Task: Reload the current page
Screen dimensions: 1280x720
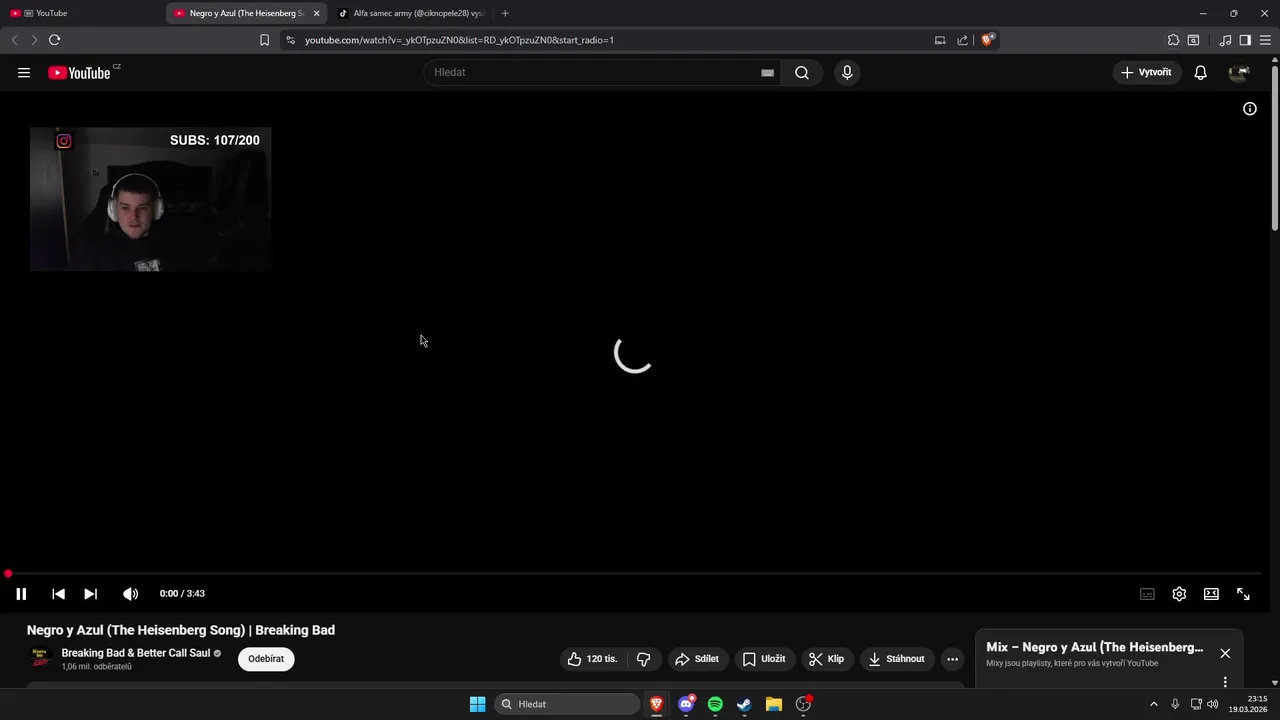Action: (54, 40)
